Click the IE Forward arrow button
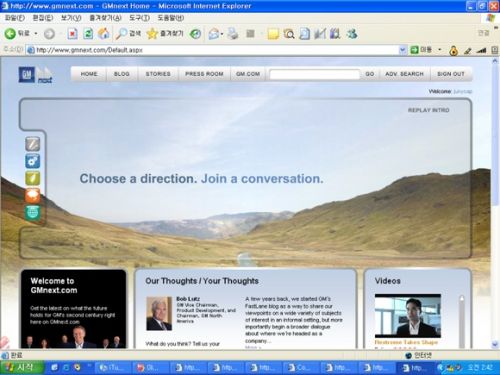This screenshot has width=500, height=375. [49, 34]
